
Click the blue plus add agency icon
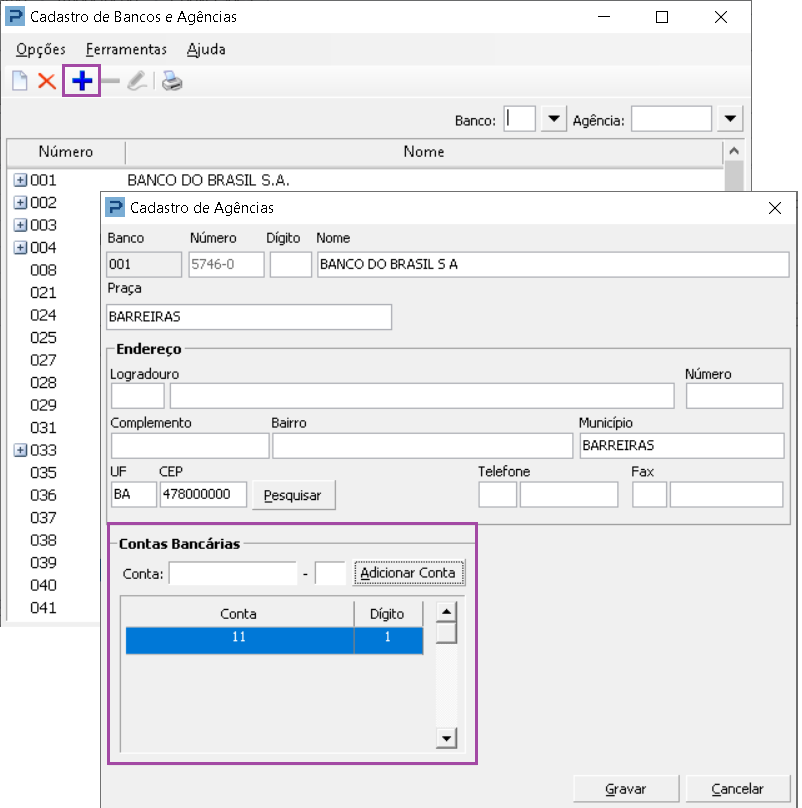pyautogui.click(x=81, y=81)
